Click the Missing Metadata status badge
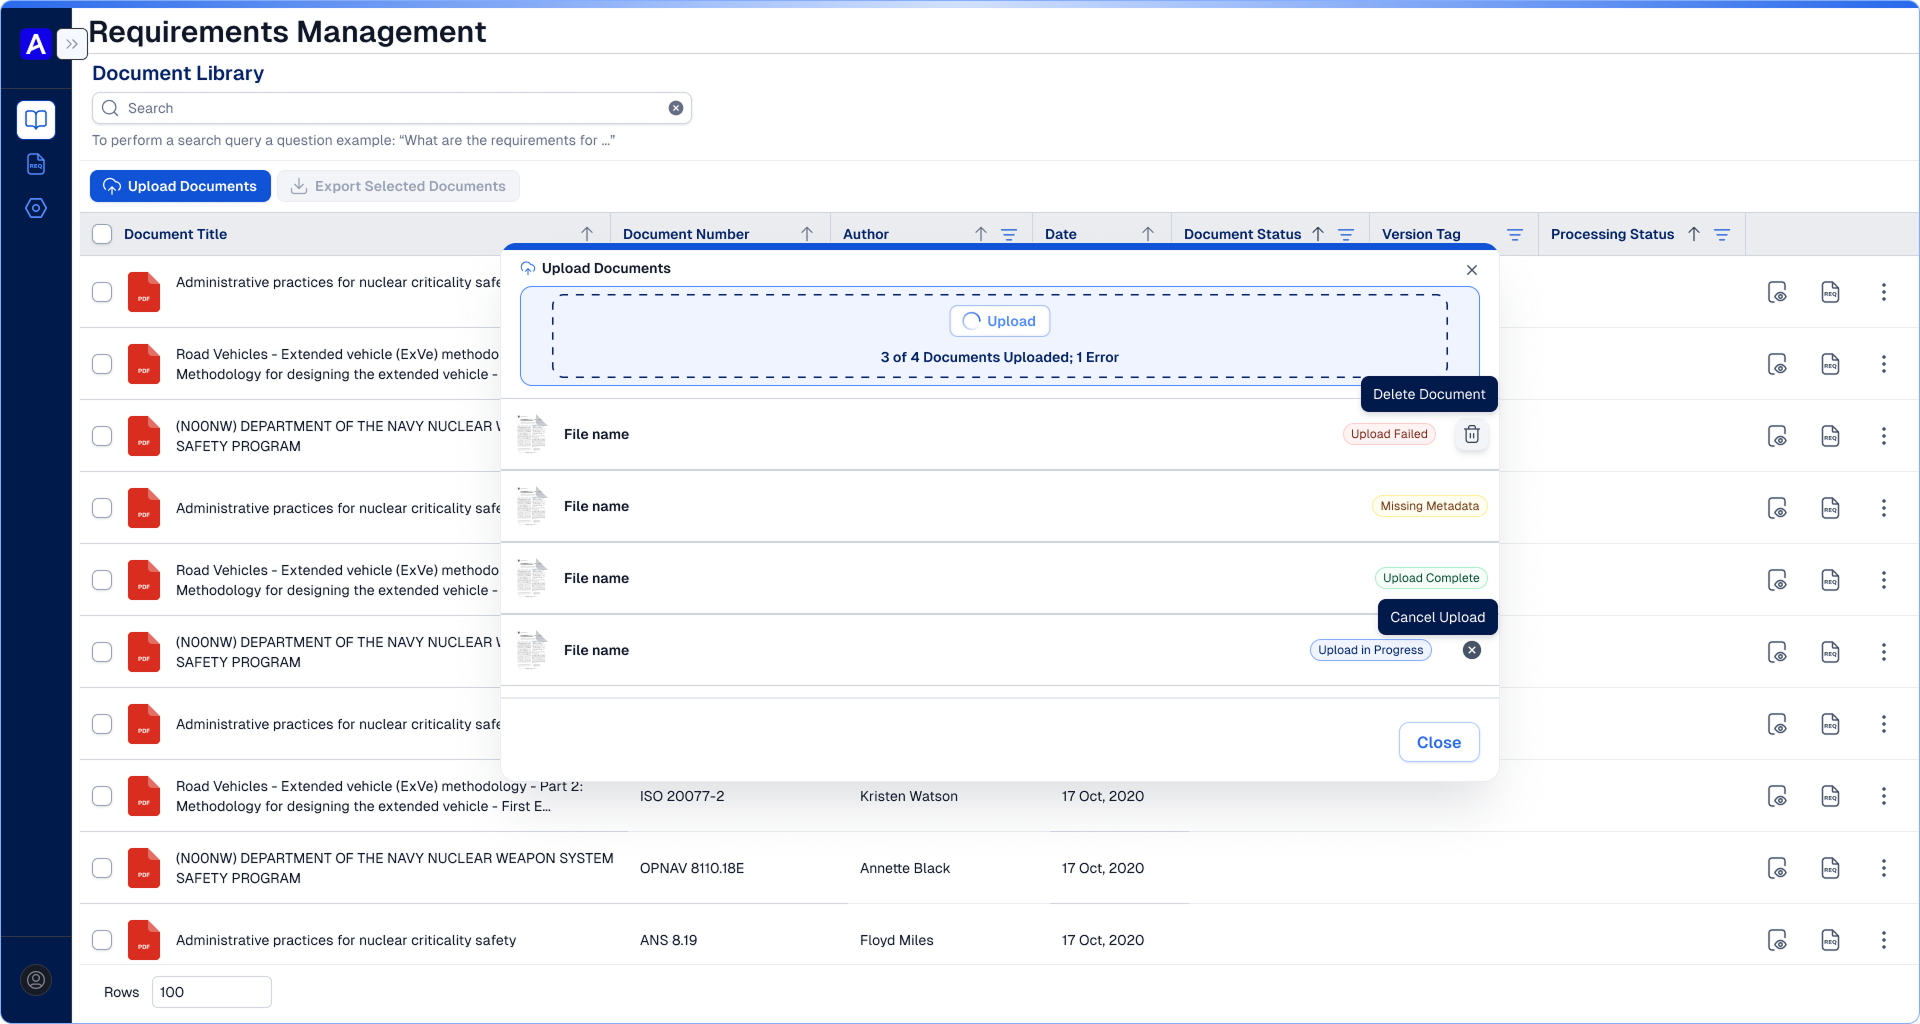The height and width of the screenshot is (1024, 1920). [x=1429, y=506]
